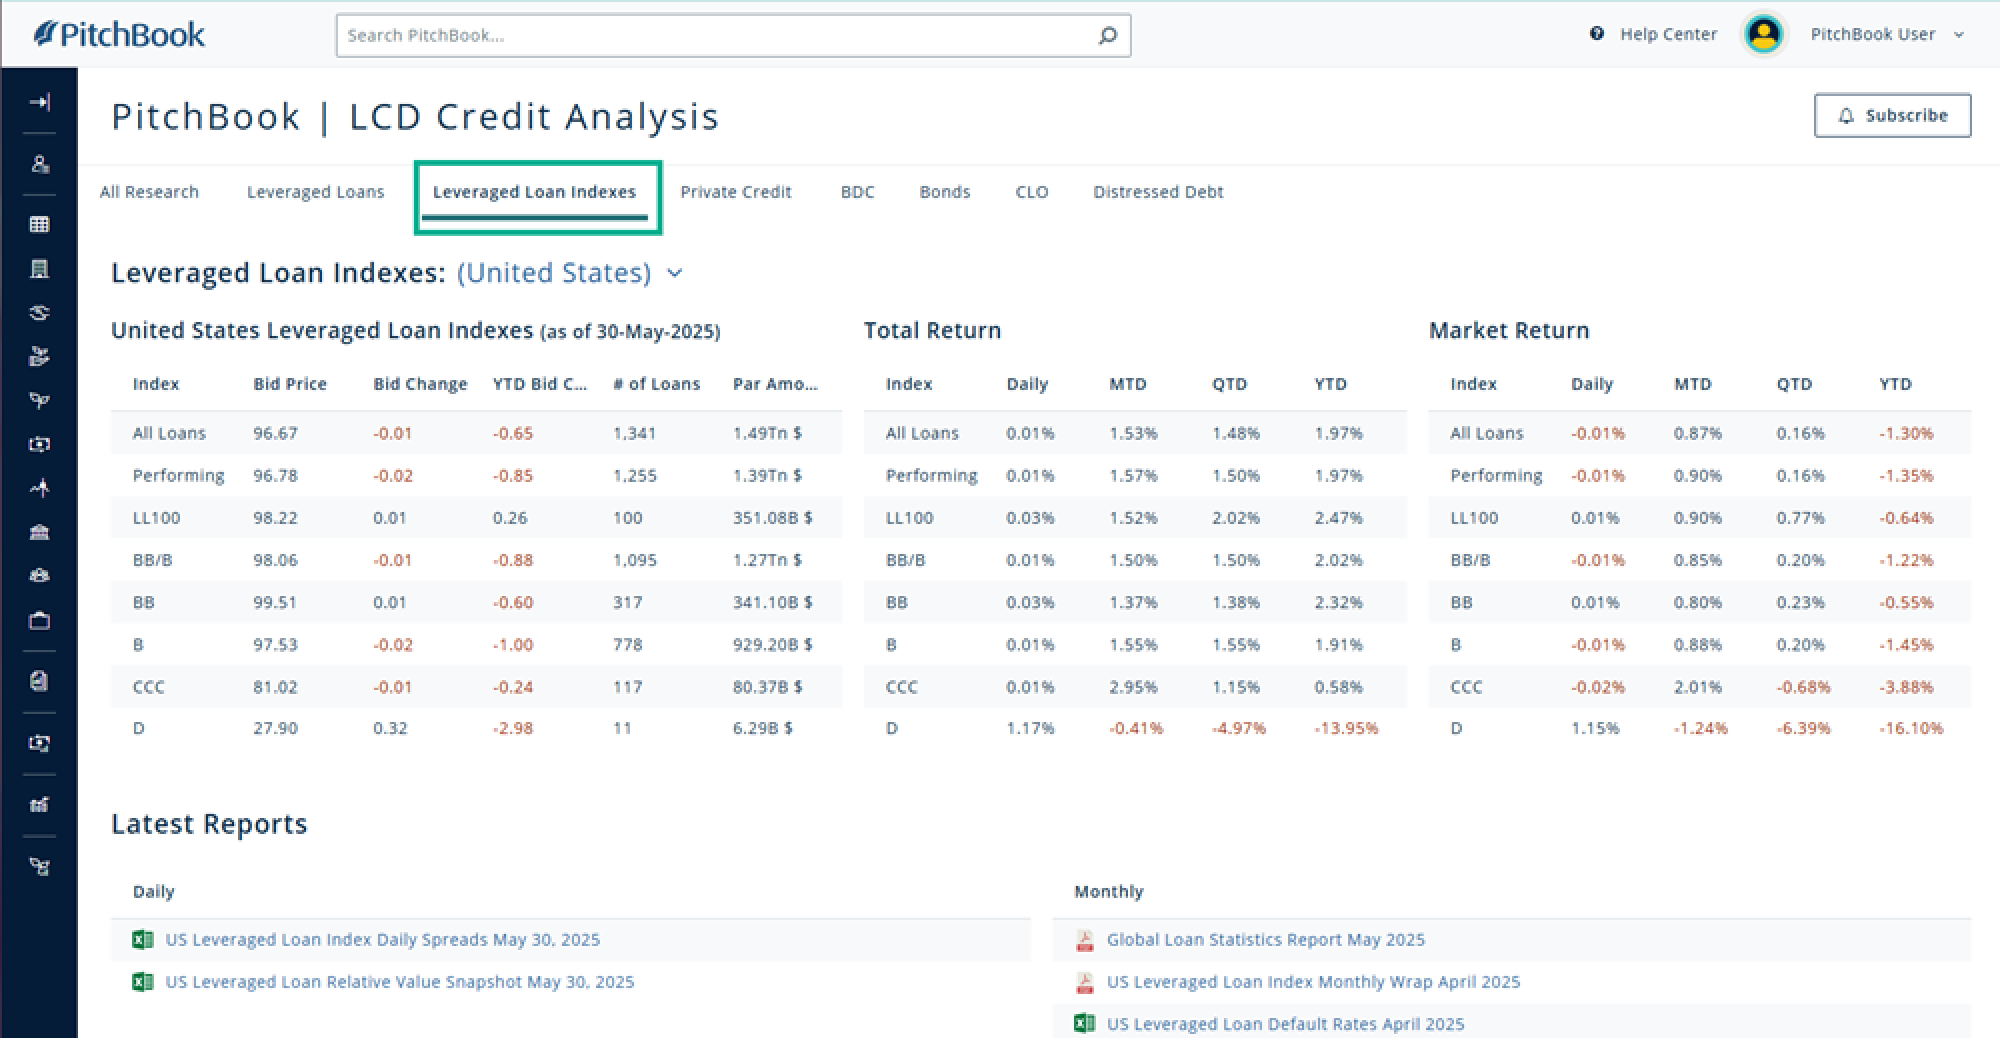Click the Subscribe button
This screenshot has width=2000, height=1038.
coord(1892,115)
